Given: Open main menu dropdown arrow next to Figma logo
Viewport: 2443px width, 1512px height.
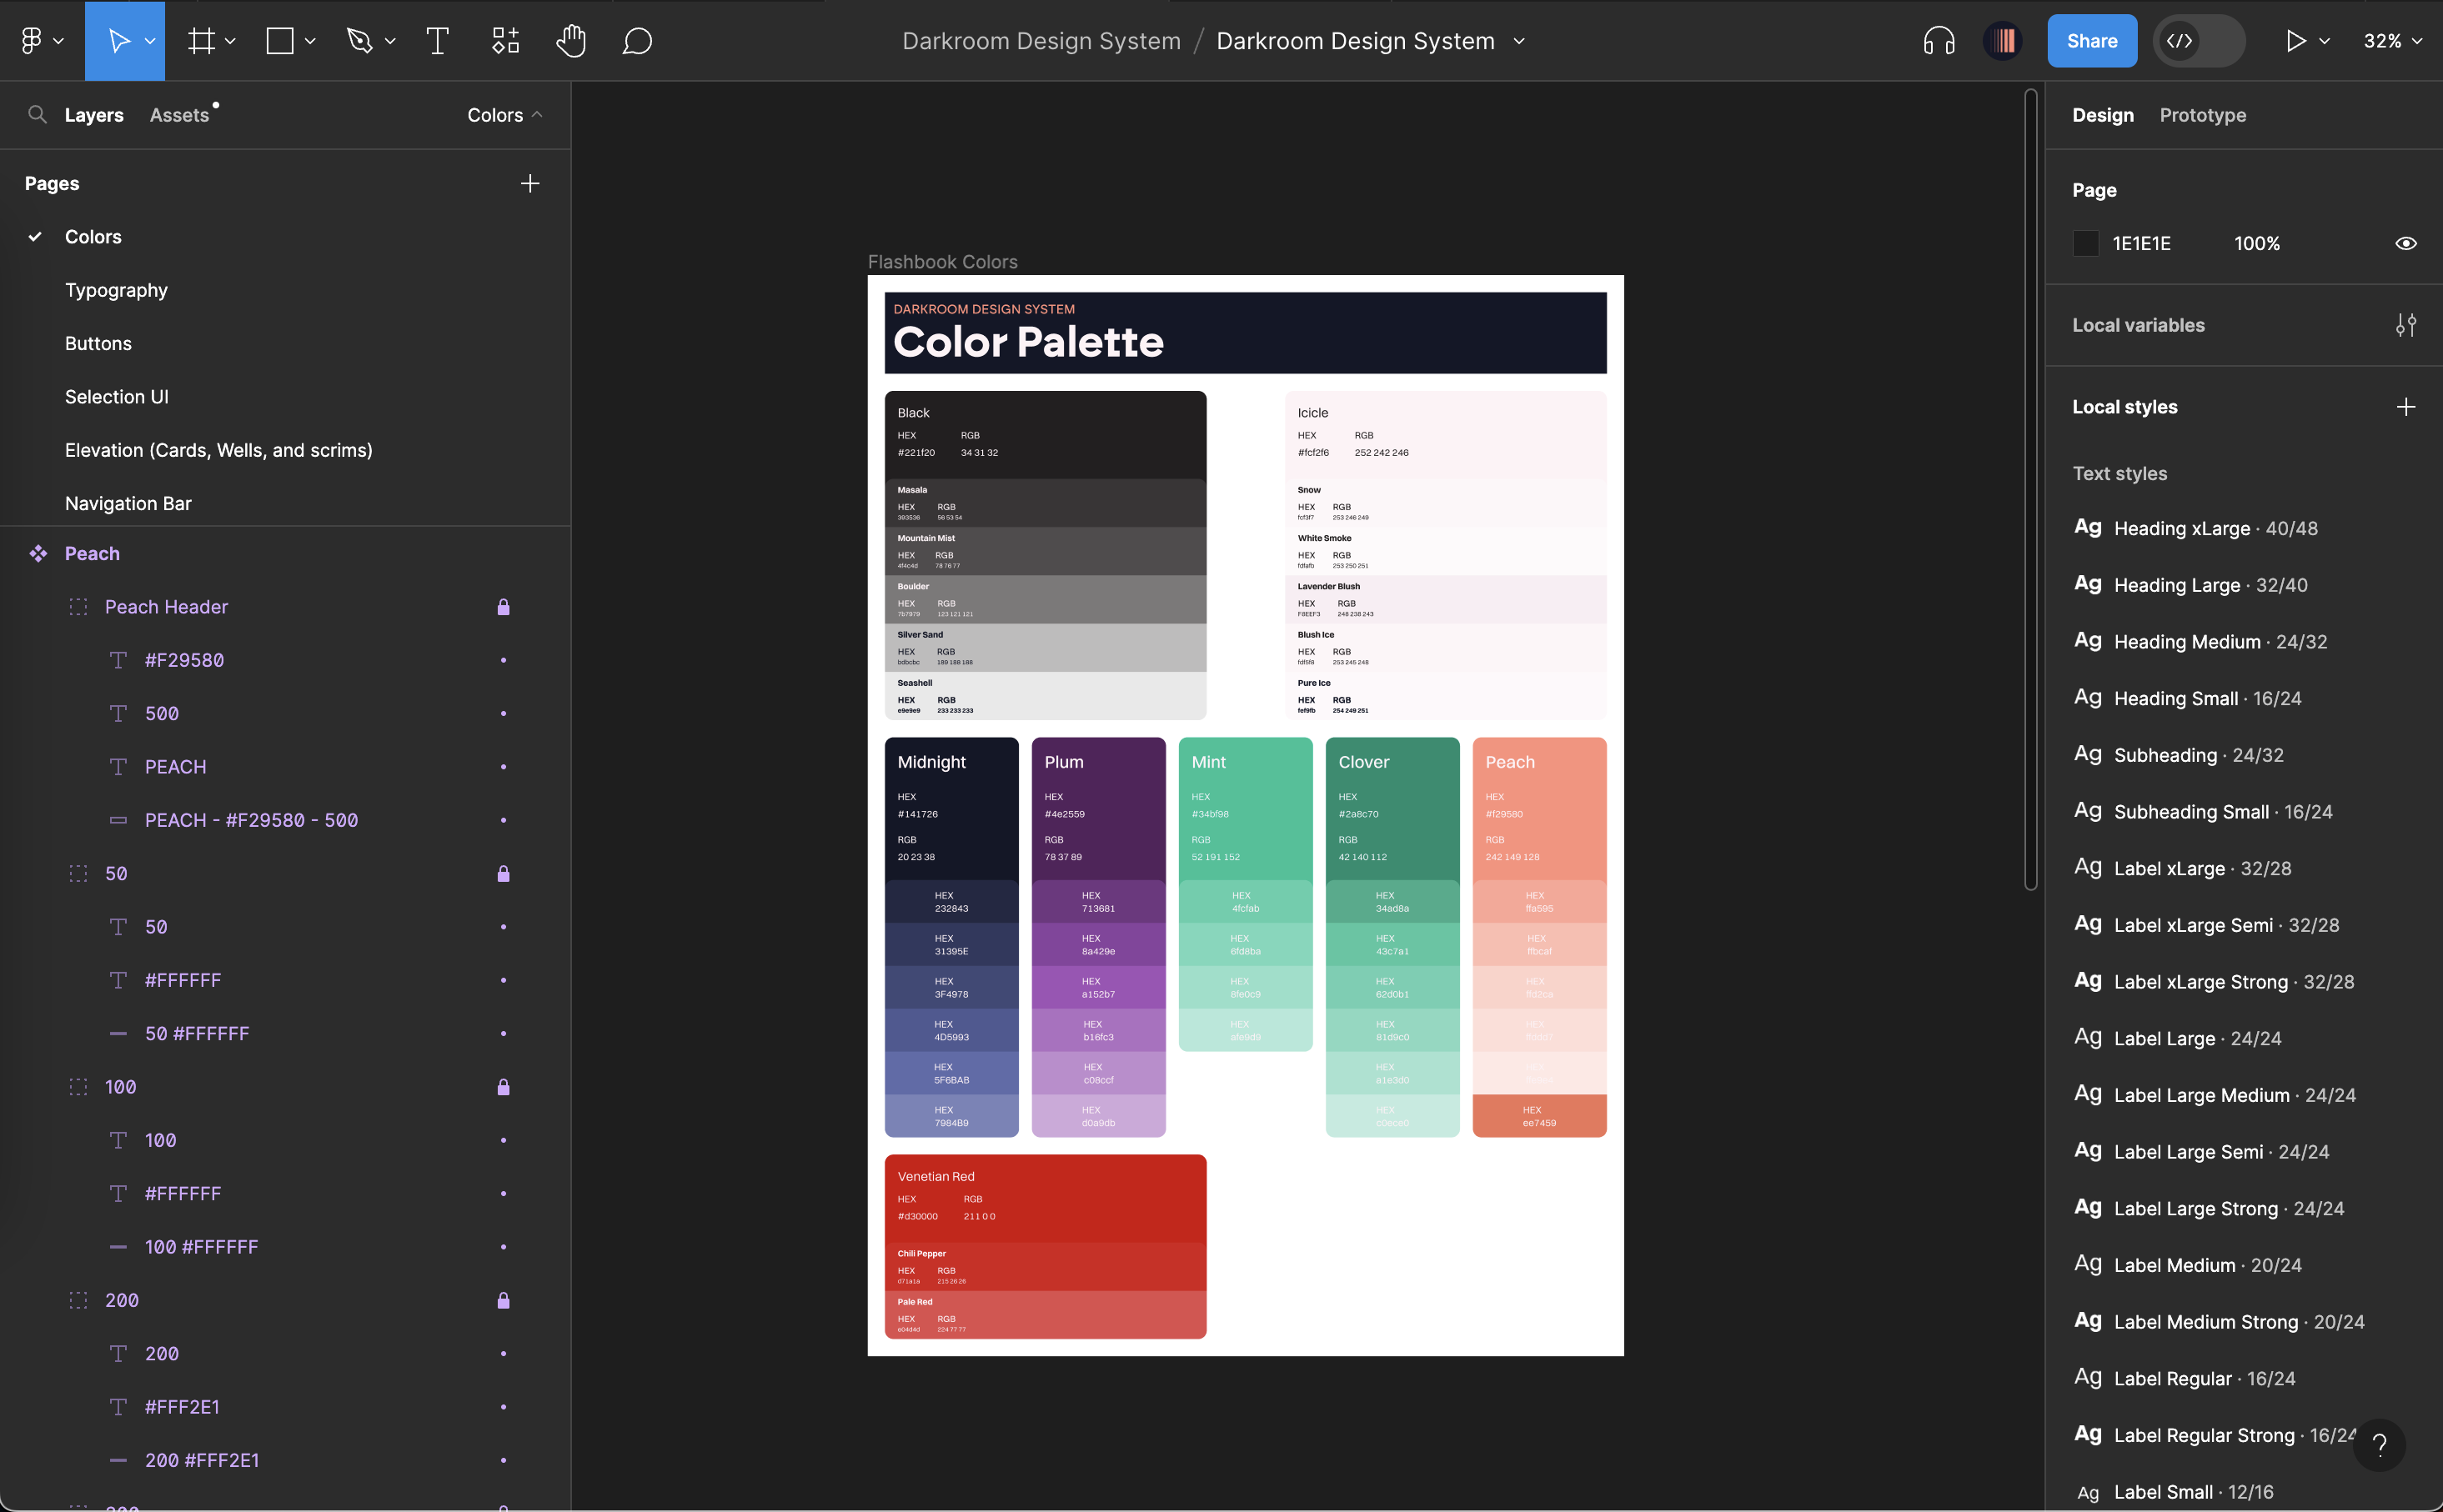Looking at the screenshot, I should coord(58,41).
